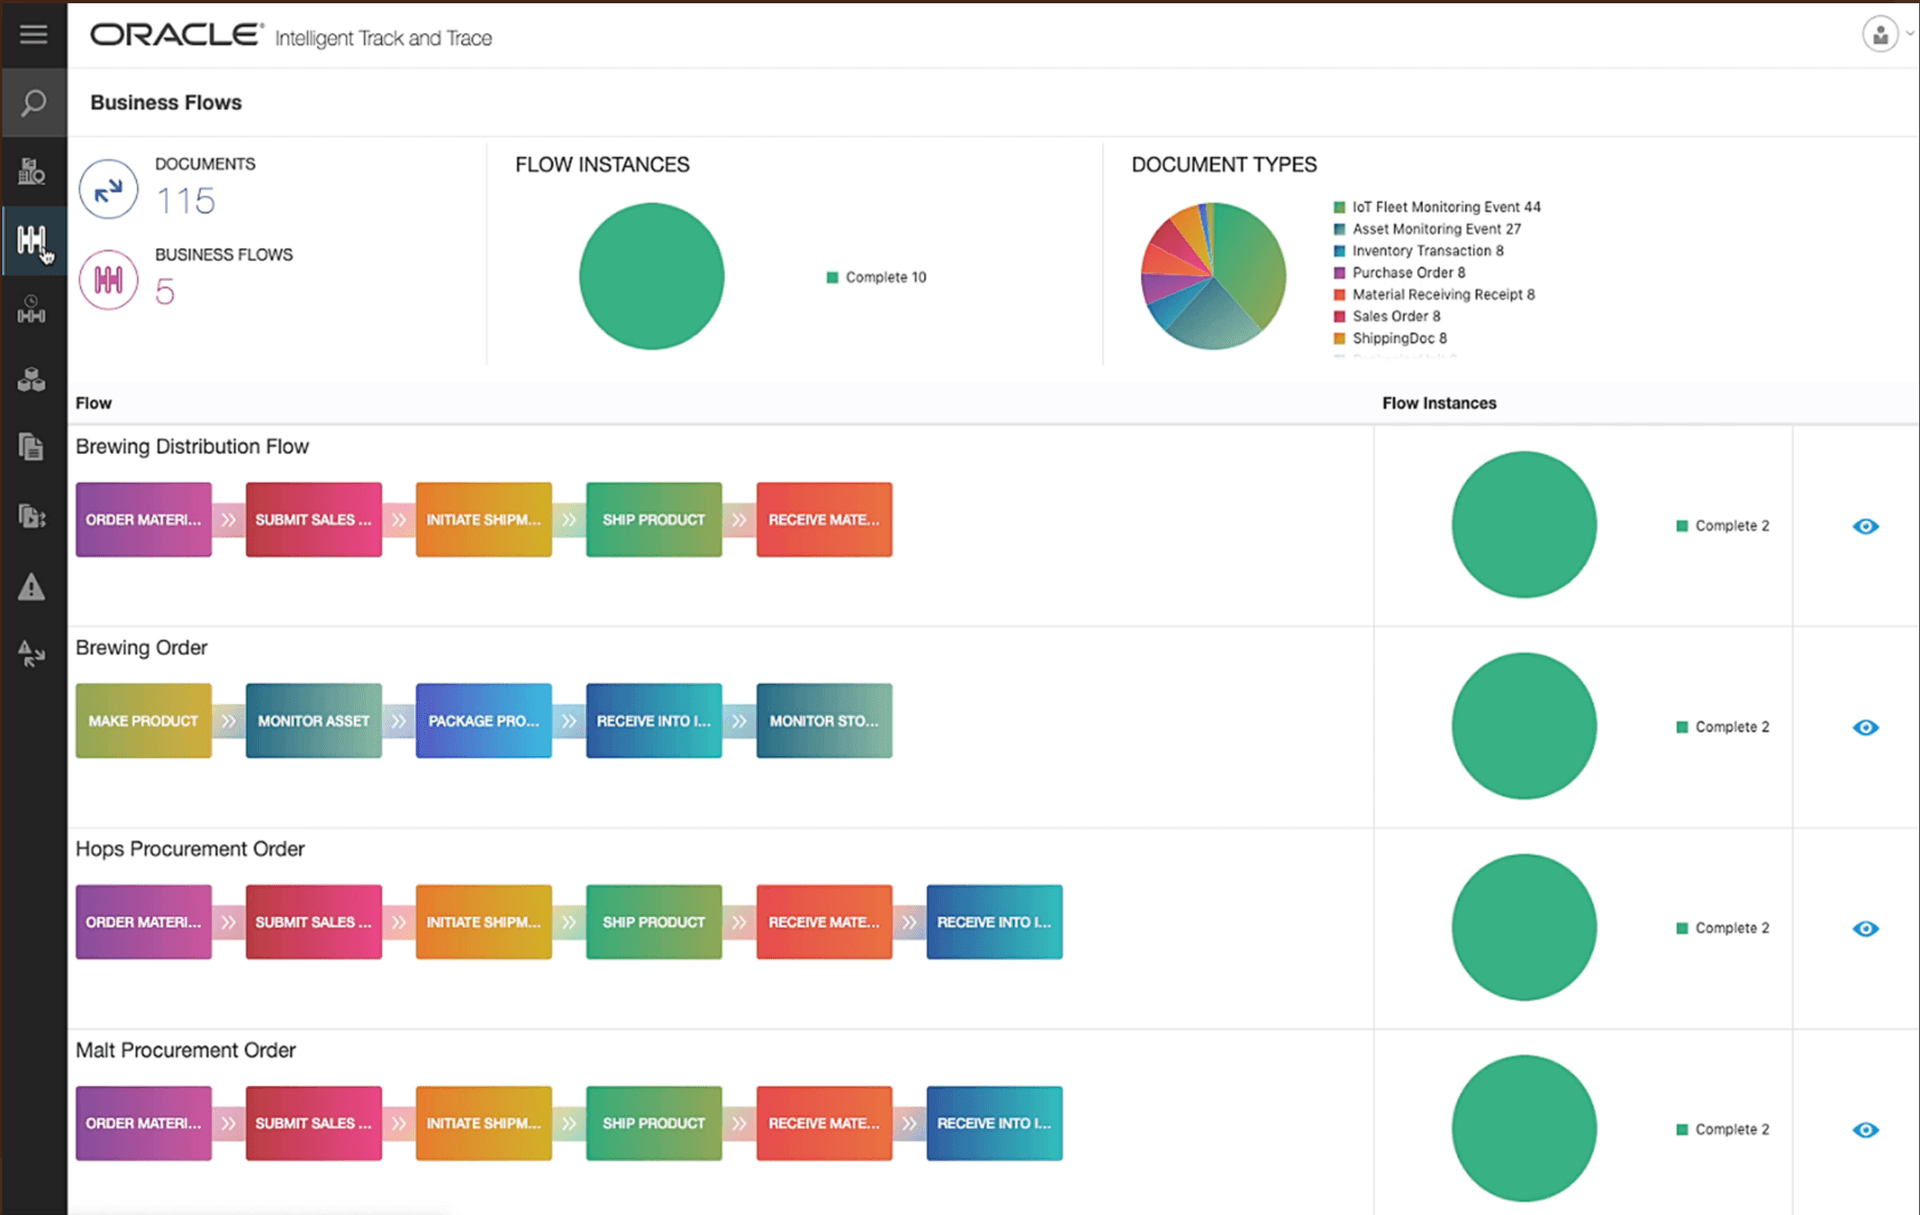Open the Search panel in the sidebar

coord(33,103)
